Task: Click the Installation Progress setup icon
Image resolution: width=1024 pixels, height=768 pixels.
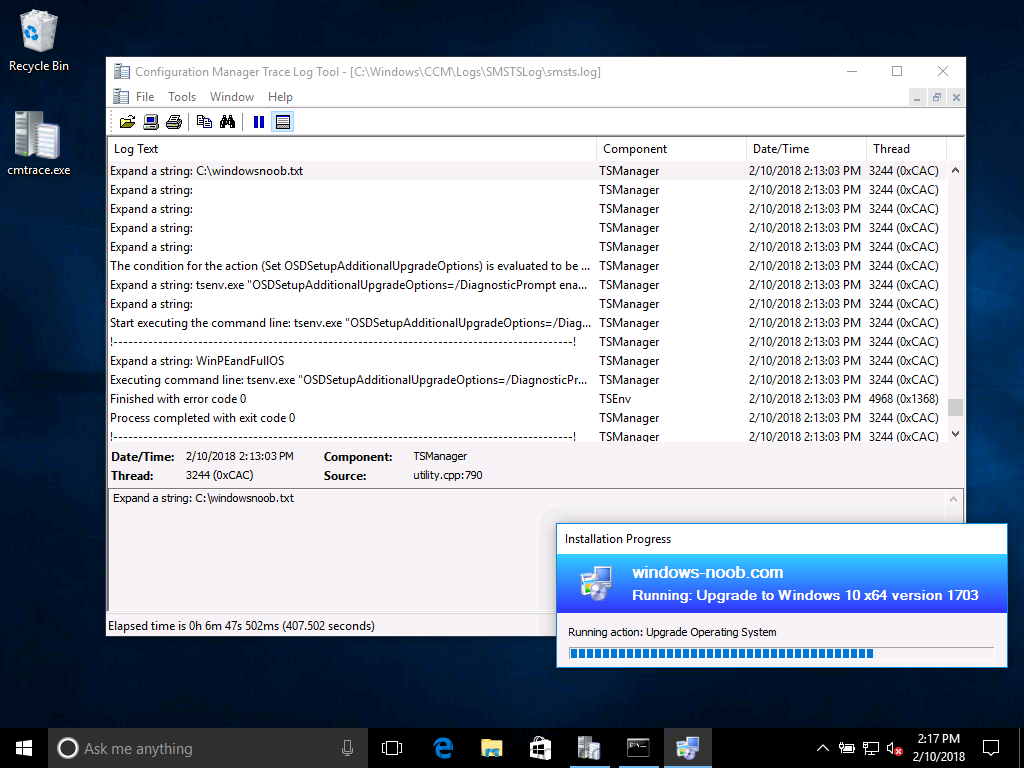Action: click(596, 583)
